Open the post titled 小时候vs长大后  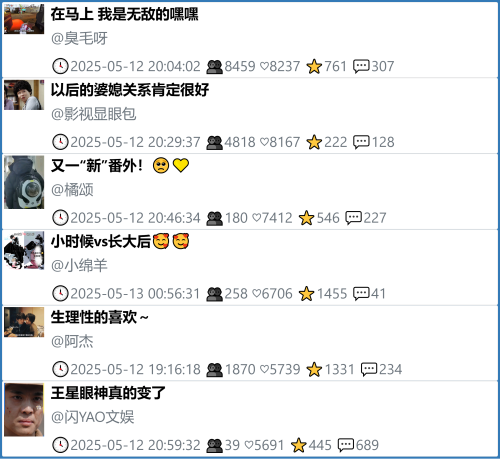coord(120,241)
